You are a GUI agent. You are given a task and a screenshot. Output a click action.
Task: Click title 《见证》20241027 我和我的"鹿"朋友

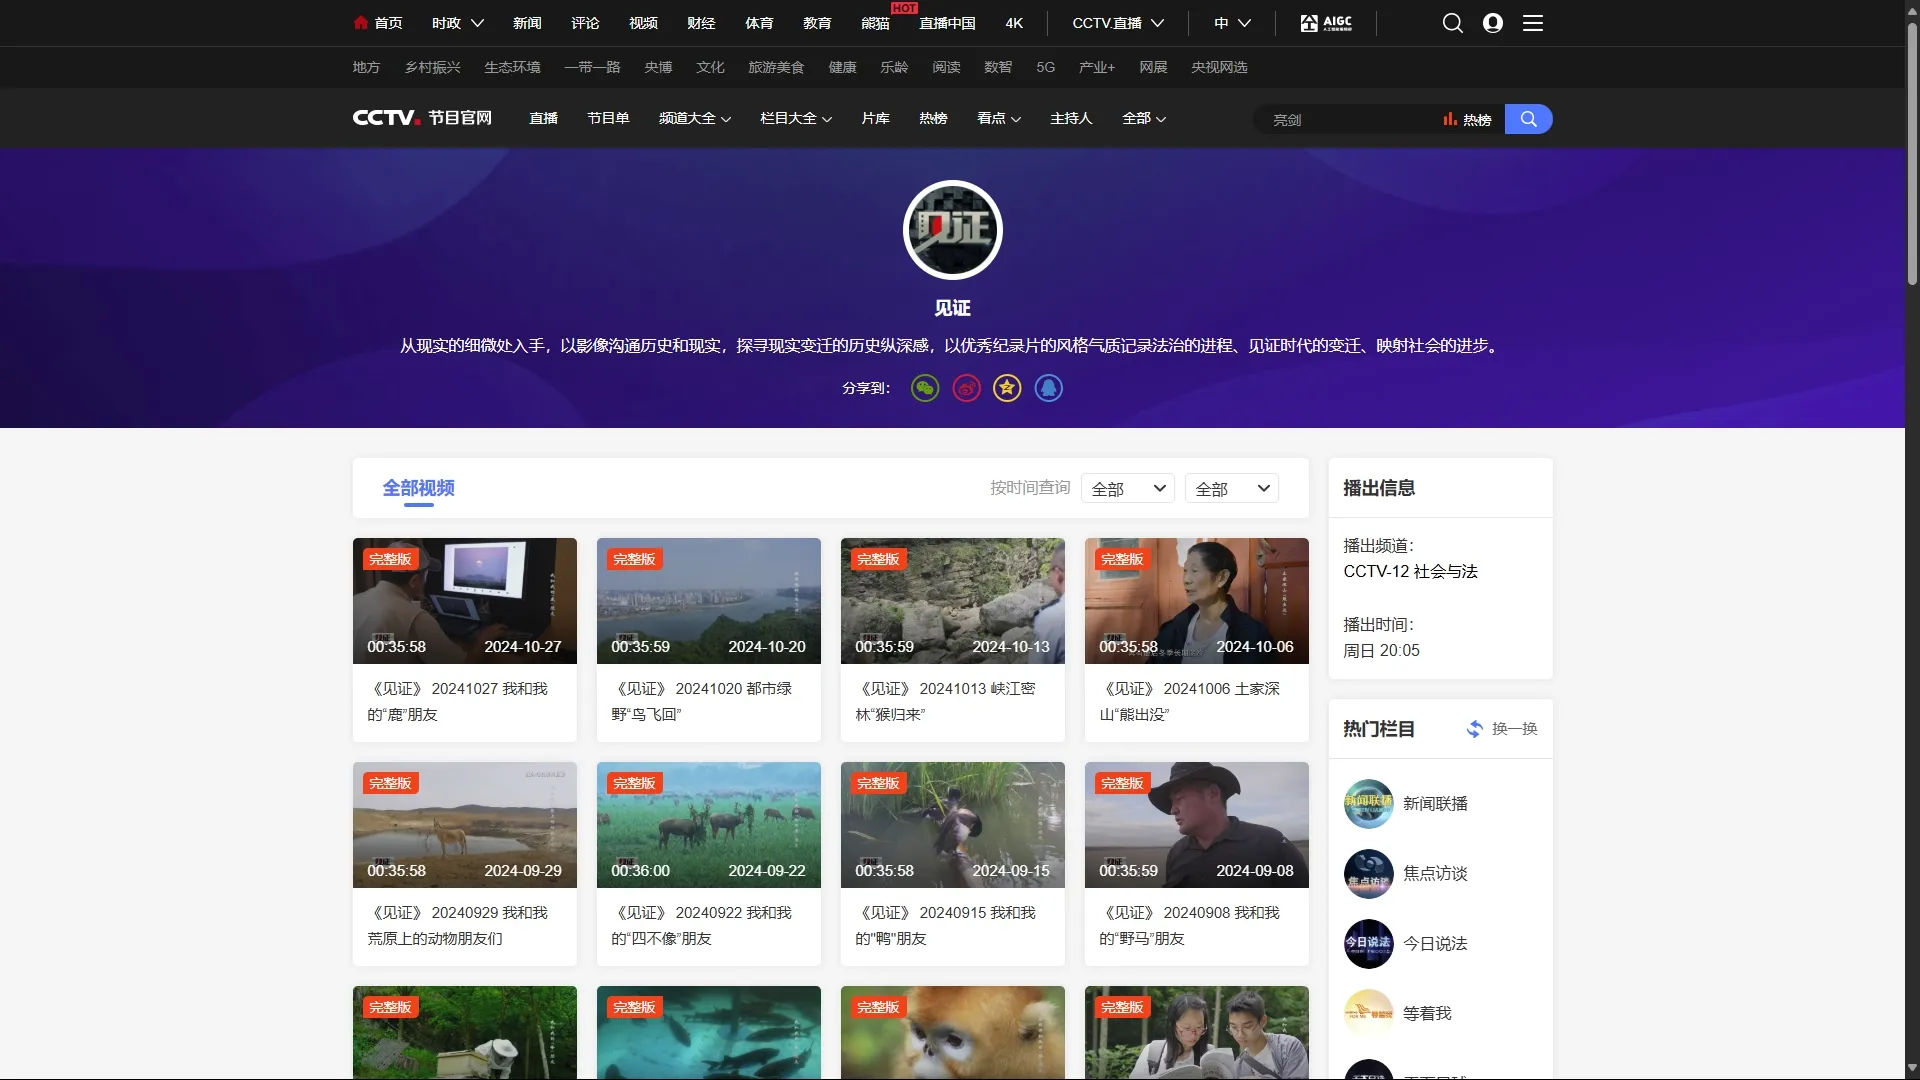pos(458,702)
